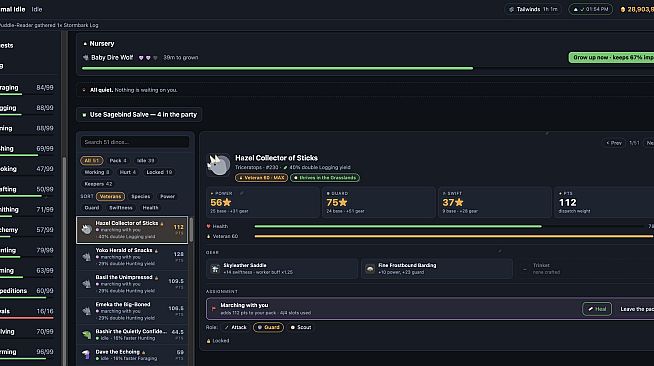Image resolution: width=654 pixels, height=366 pixels.
Task: Click the Guard 75 stat card
Action: pyautogui.click(x=378, y=202)
